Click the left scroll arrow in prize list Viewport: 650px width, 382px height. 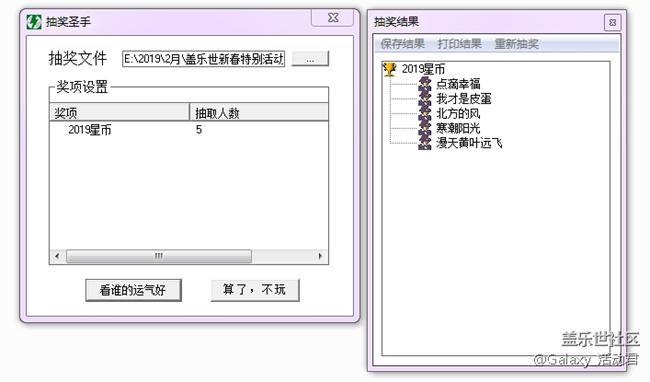click(57, 256)
